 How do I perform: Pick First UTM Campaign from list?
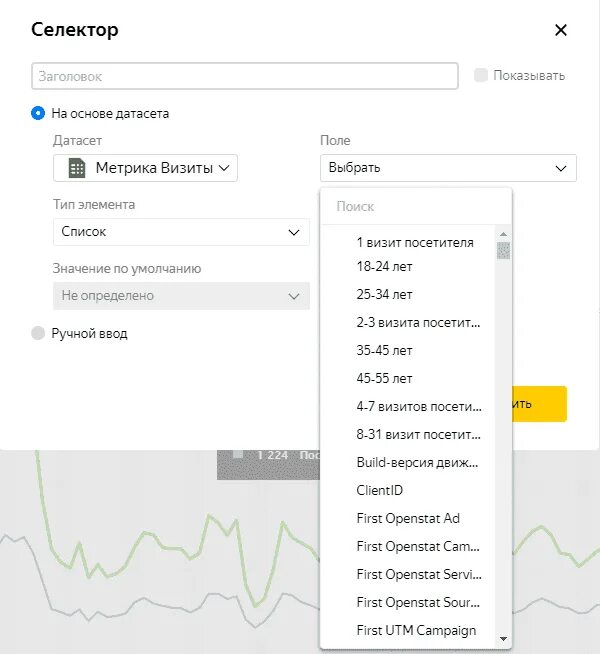pos(416,631)
